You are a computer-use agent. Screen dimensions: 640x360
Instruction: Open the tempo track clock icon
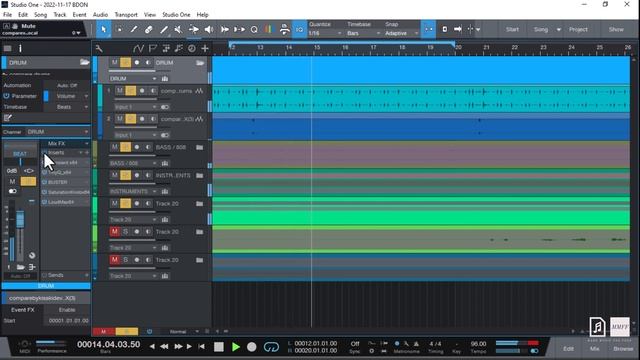191,49
